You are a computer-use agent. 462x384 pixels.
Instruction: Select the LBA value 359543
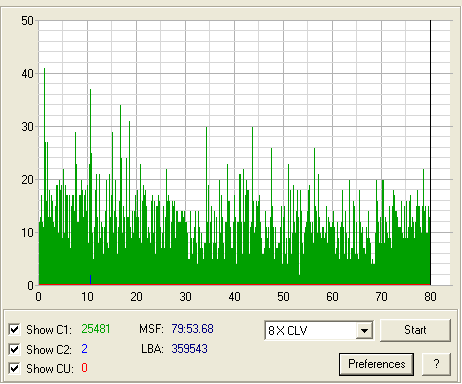(x=189, y=349)
